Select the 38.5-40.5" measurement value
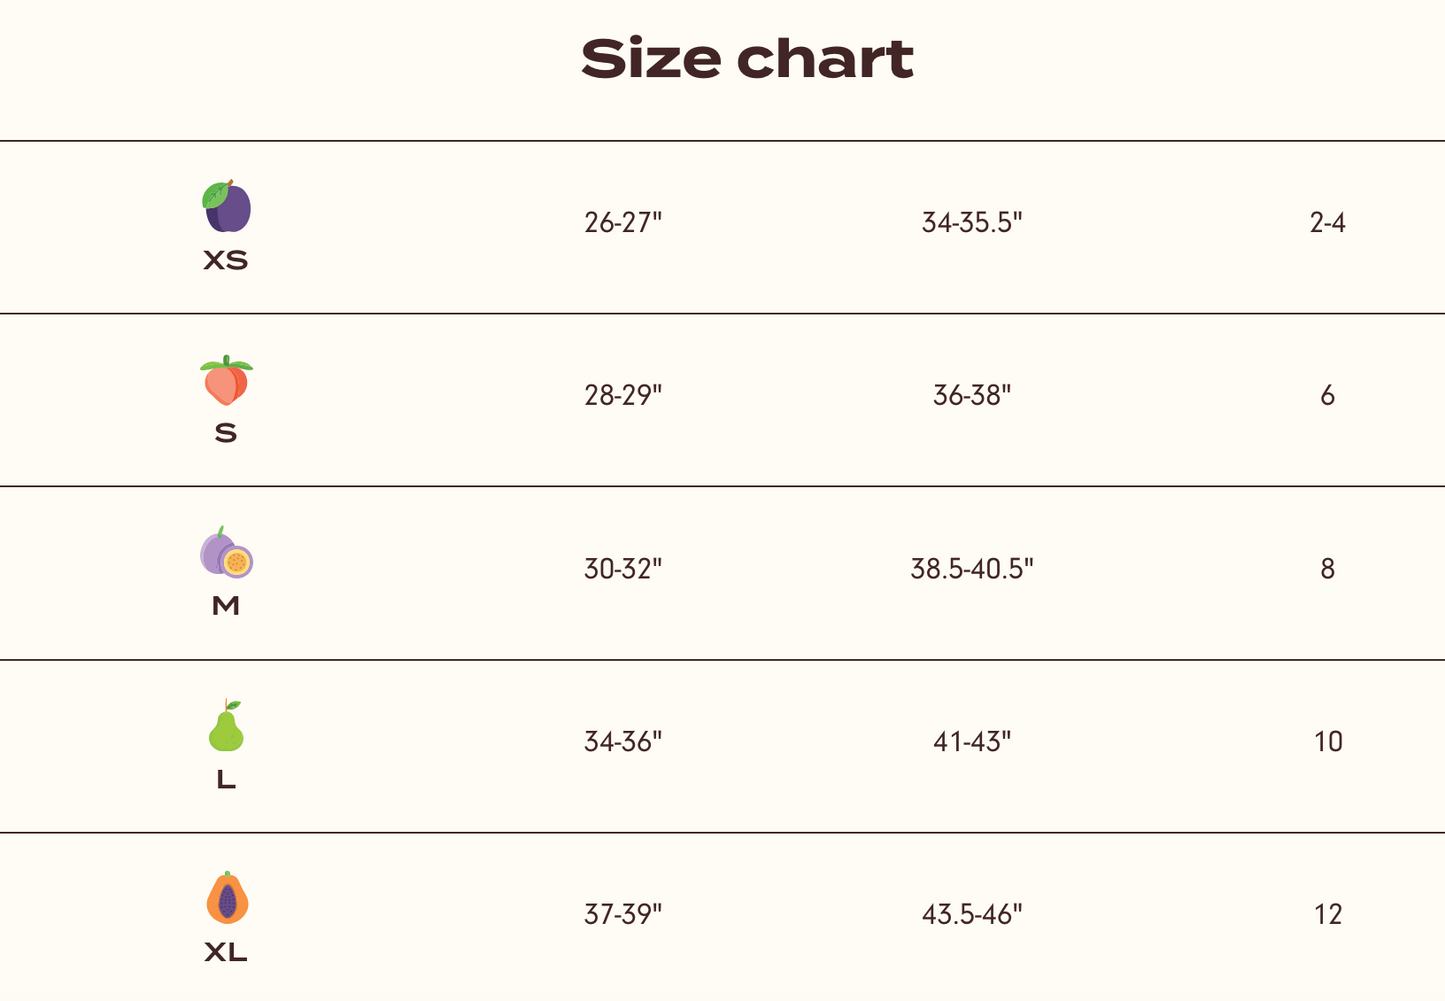The width and height of the screenshot is (1445, 1001). coord(972,569)
